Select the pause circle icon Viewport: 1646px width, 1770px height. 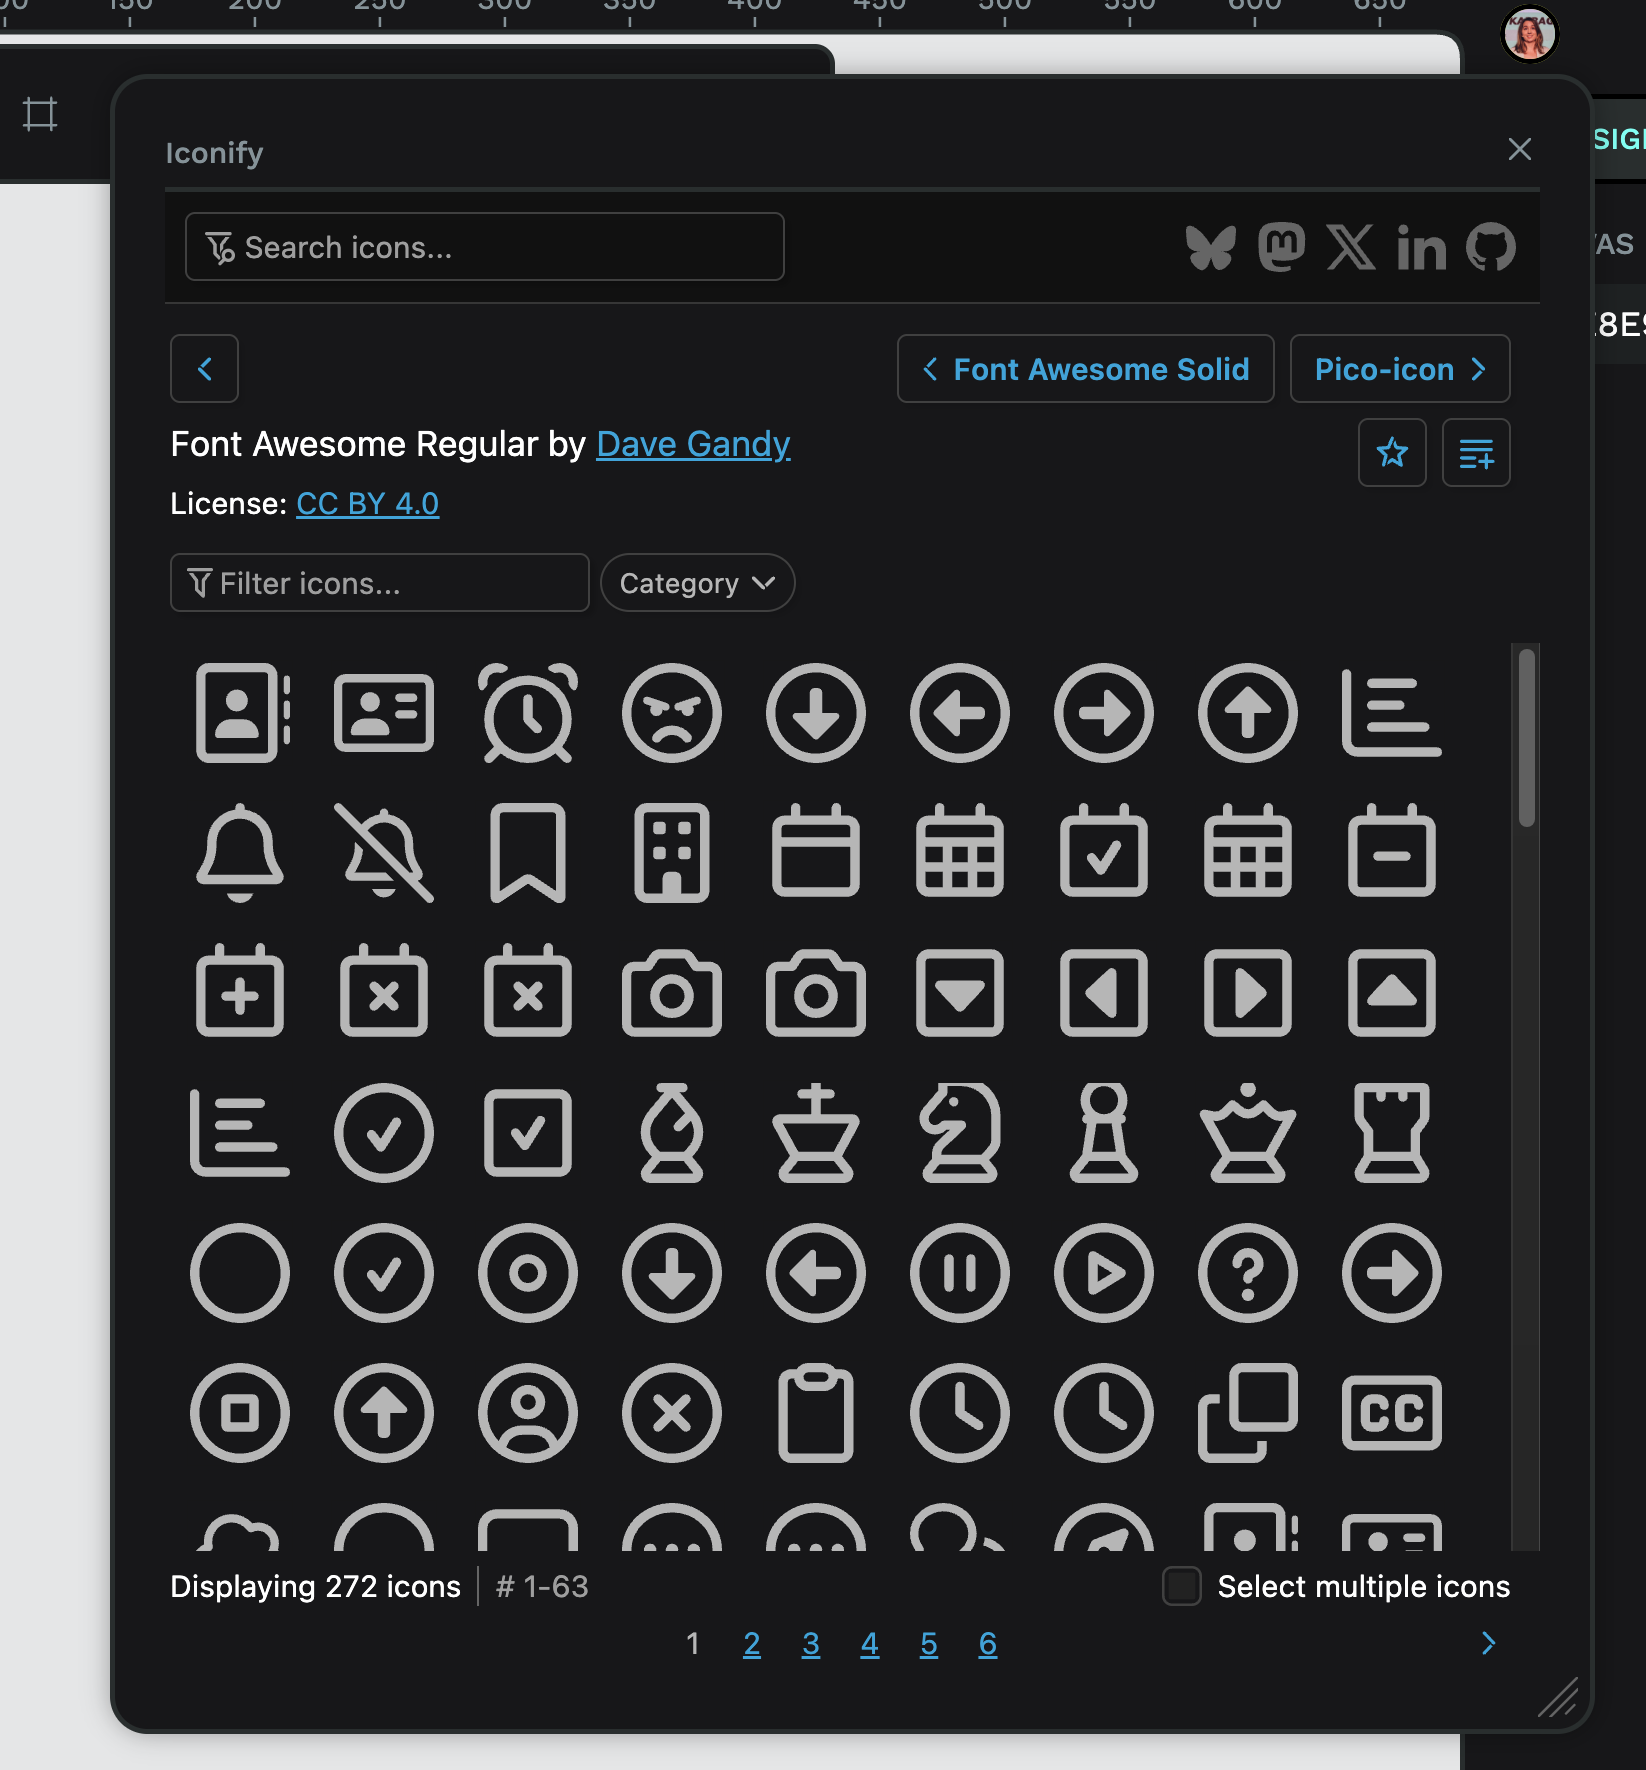[x=960, y=1273]
